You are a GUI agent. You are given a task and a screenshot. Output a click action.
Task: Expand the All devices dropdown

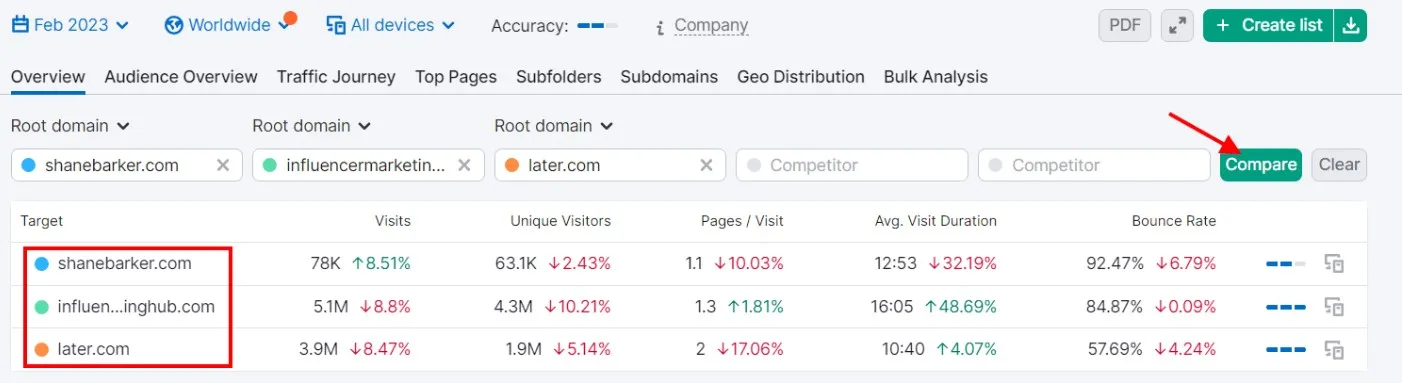click(391, 25)
